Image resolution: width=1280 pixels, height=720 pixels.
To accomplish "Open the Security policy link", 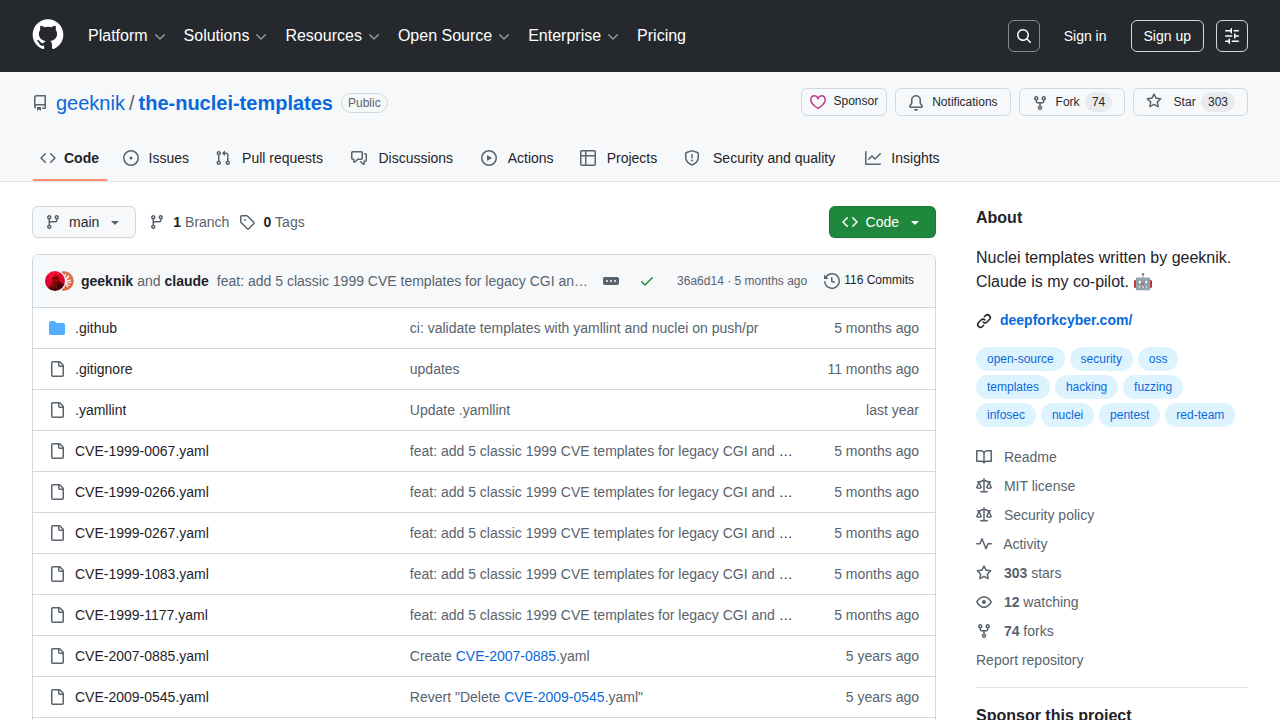I will (1049, 515).
